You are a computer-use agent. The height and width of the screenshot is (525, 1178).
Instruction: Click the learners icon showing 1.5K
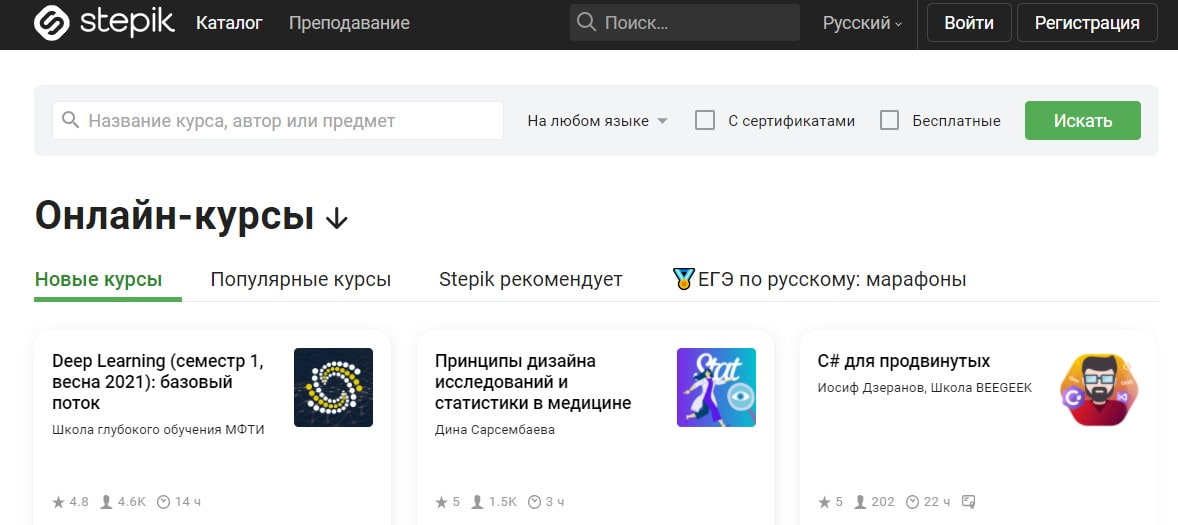pos(477,502)
